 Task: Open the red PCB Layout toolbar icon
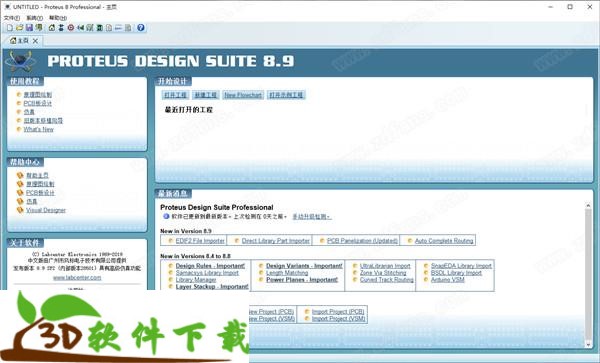coord(71,28)
